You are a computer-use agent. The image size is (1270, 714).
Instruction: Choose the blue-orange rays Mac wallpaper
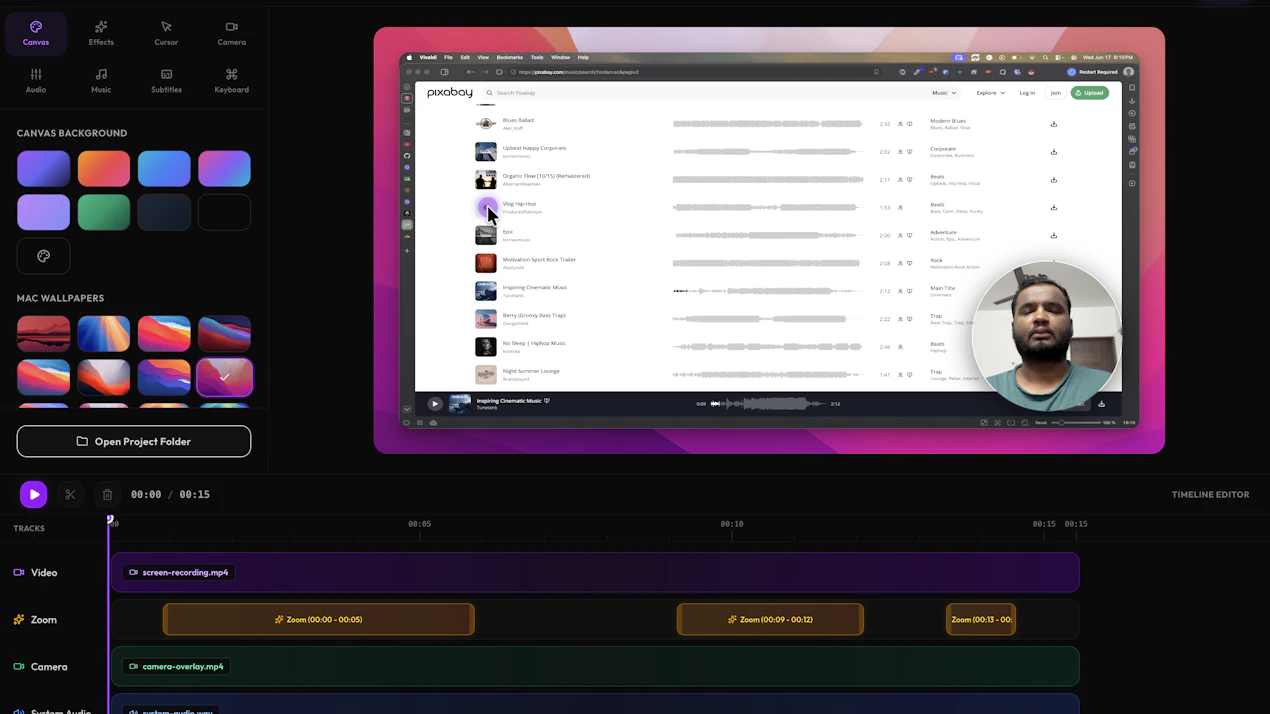coord(104,334)
